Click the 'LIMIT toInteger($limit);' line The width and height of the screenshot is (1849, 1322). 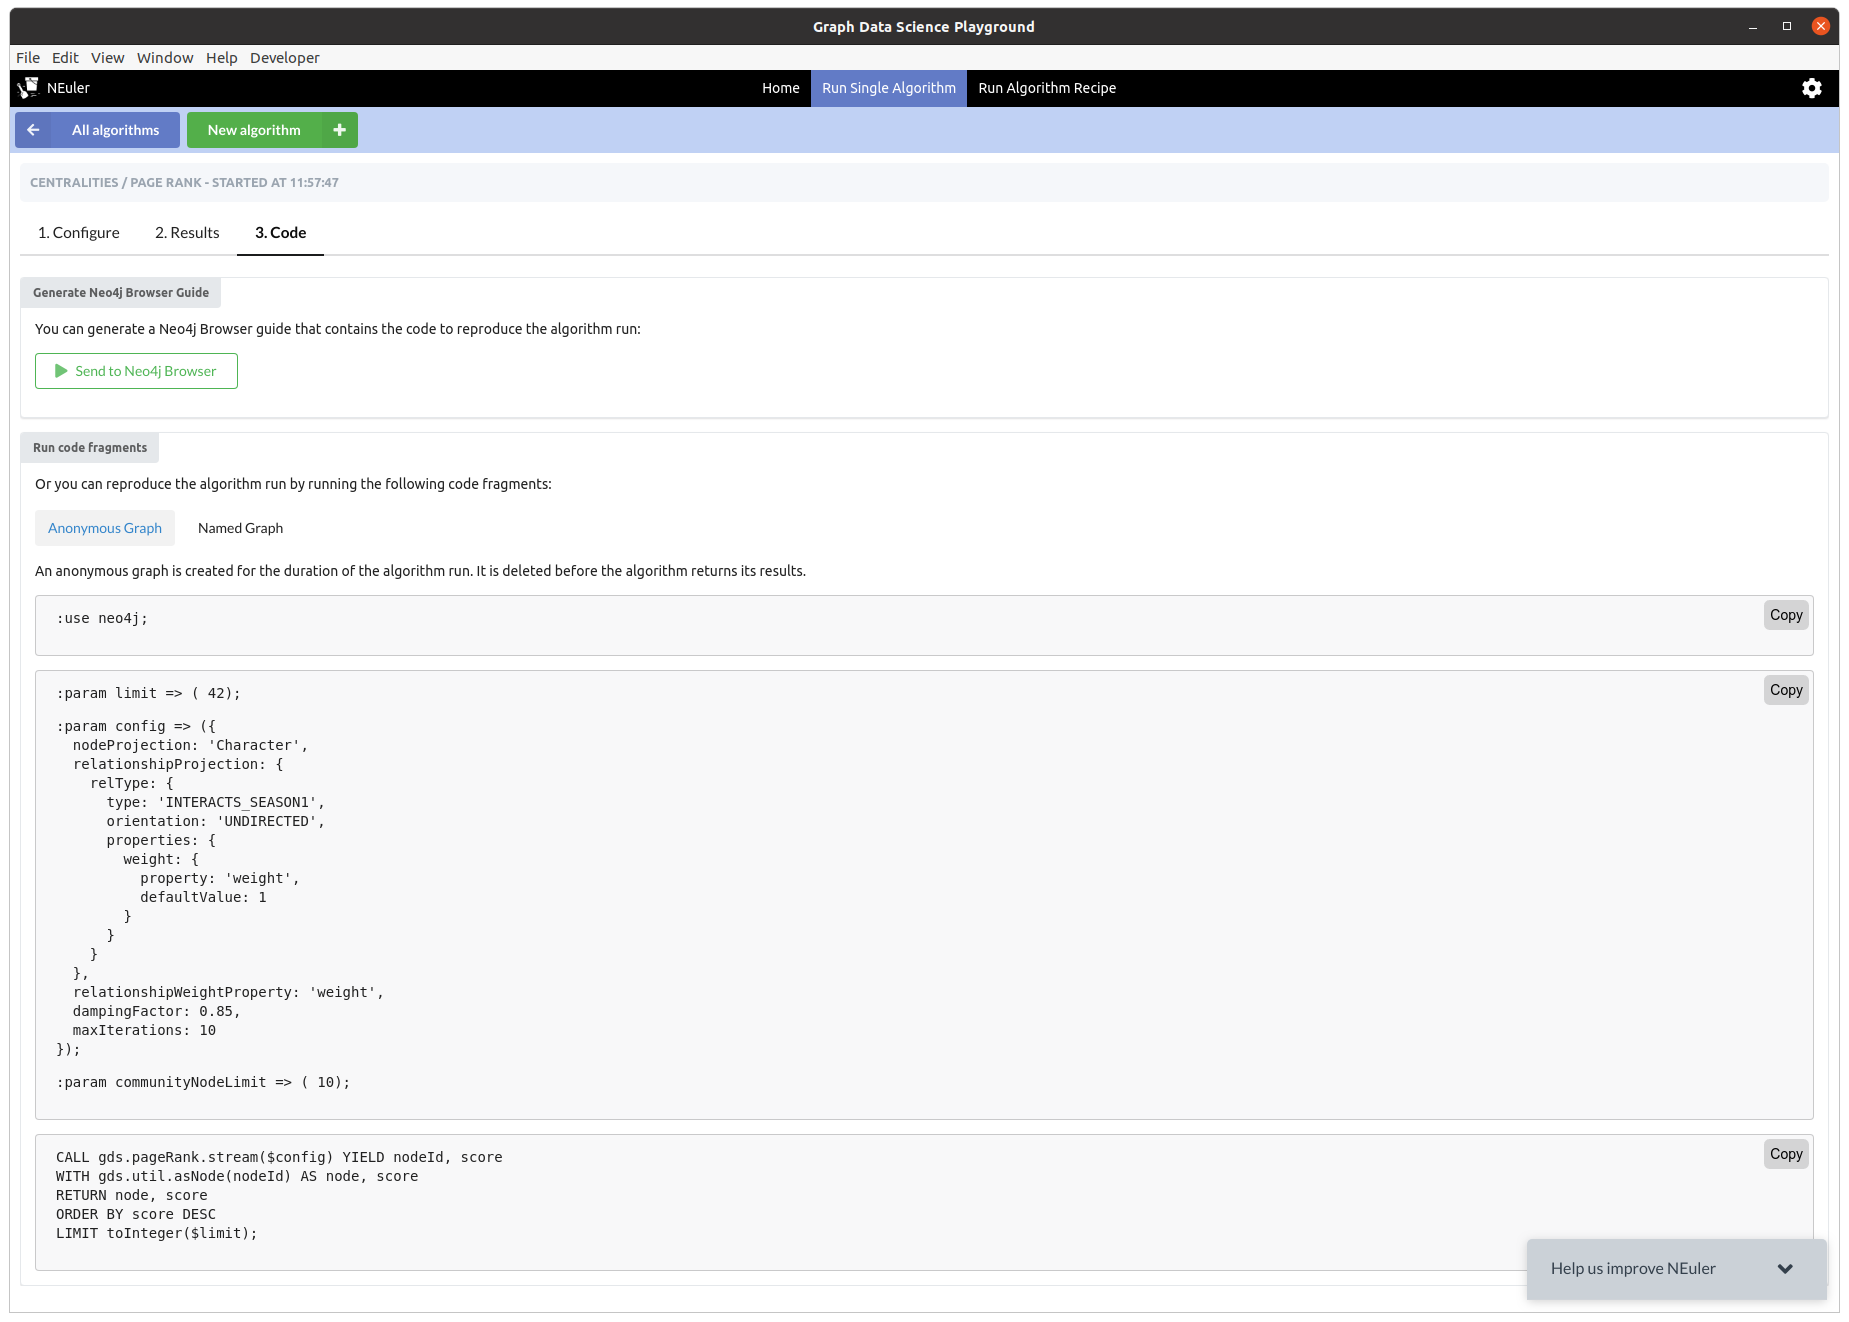click(157, 1234)
